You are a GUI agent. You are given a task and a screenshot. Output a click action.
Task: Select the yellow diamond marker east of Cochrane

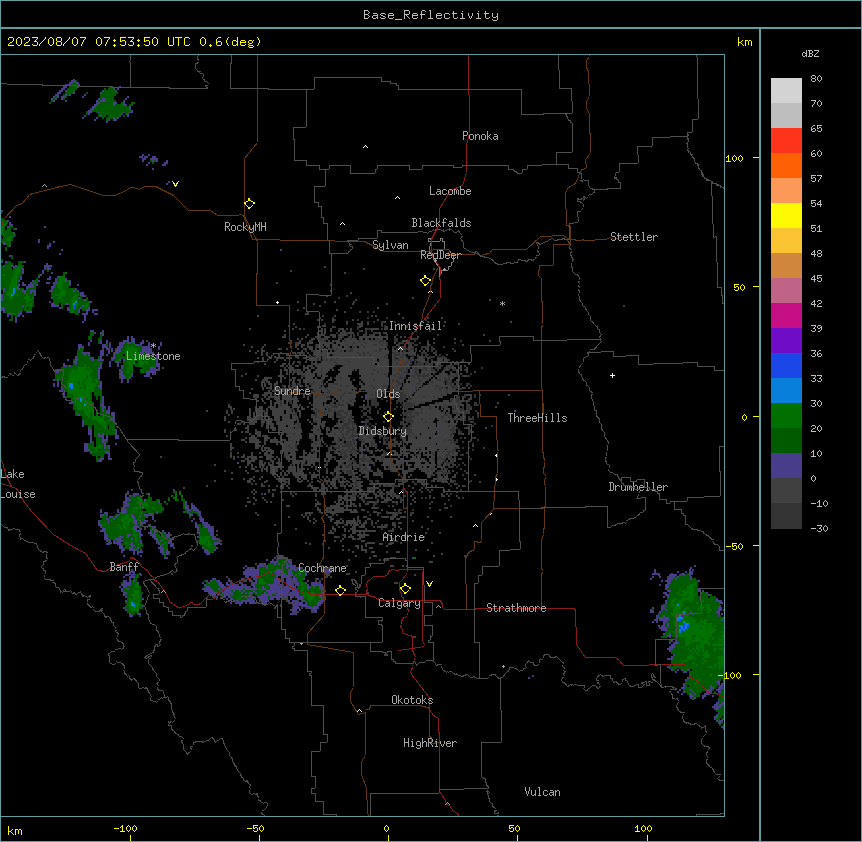pyautogui.click(x=341, y=591)
